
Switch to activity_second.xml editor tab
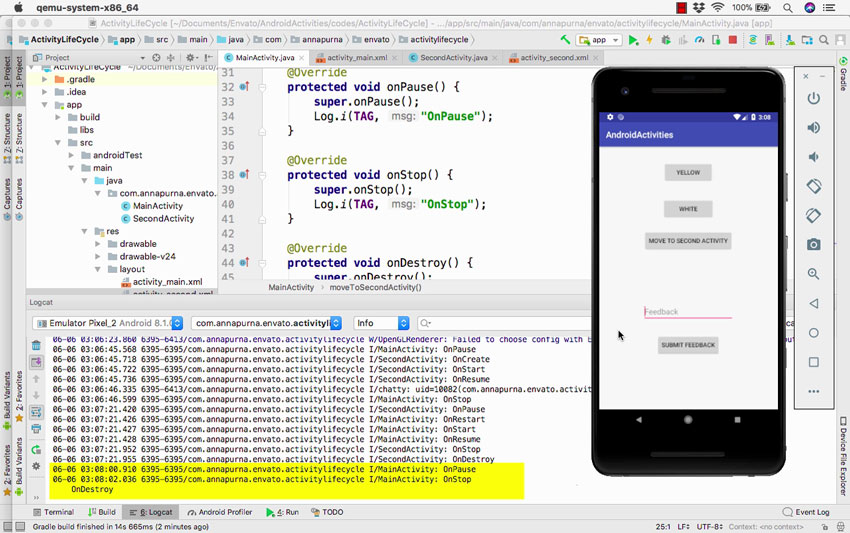pos(553,57)
